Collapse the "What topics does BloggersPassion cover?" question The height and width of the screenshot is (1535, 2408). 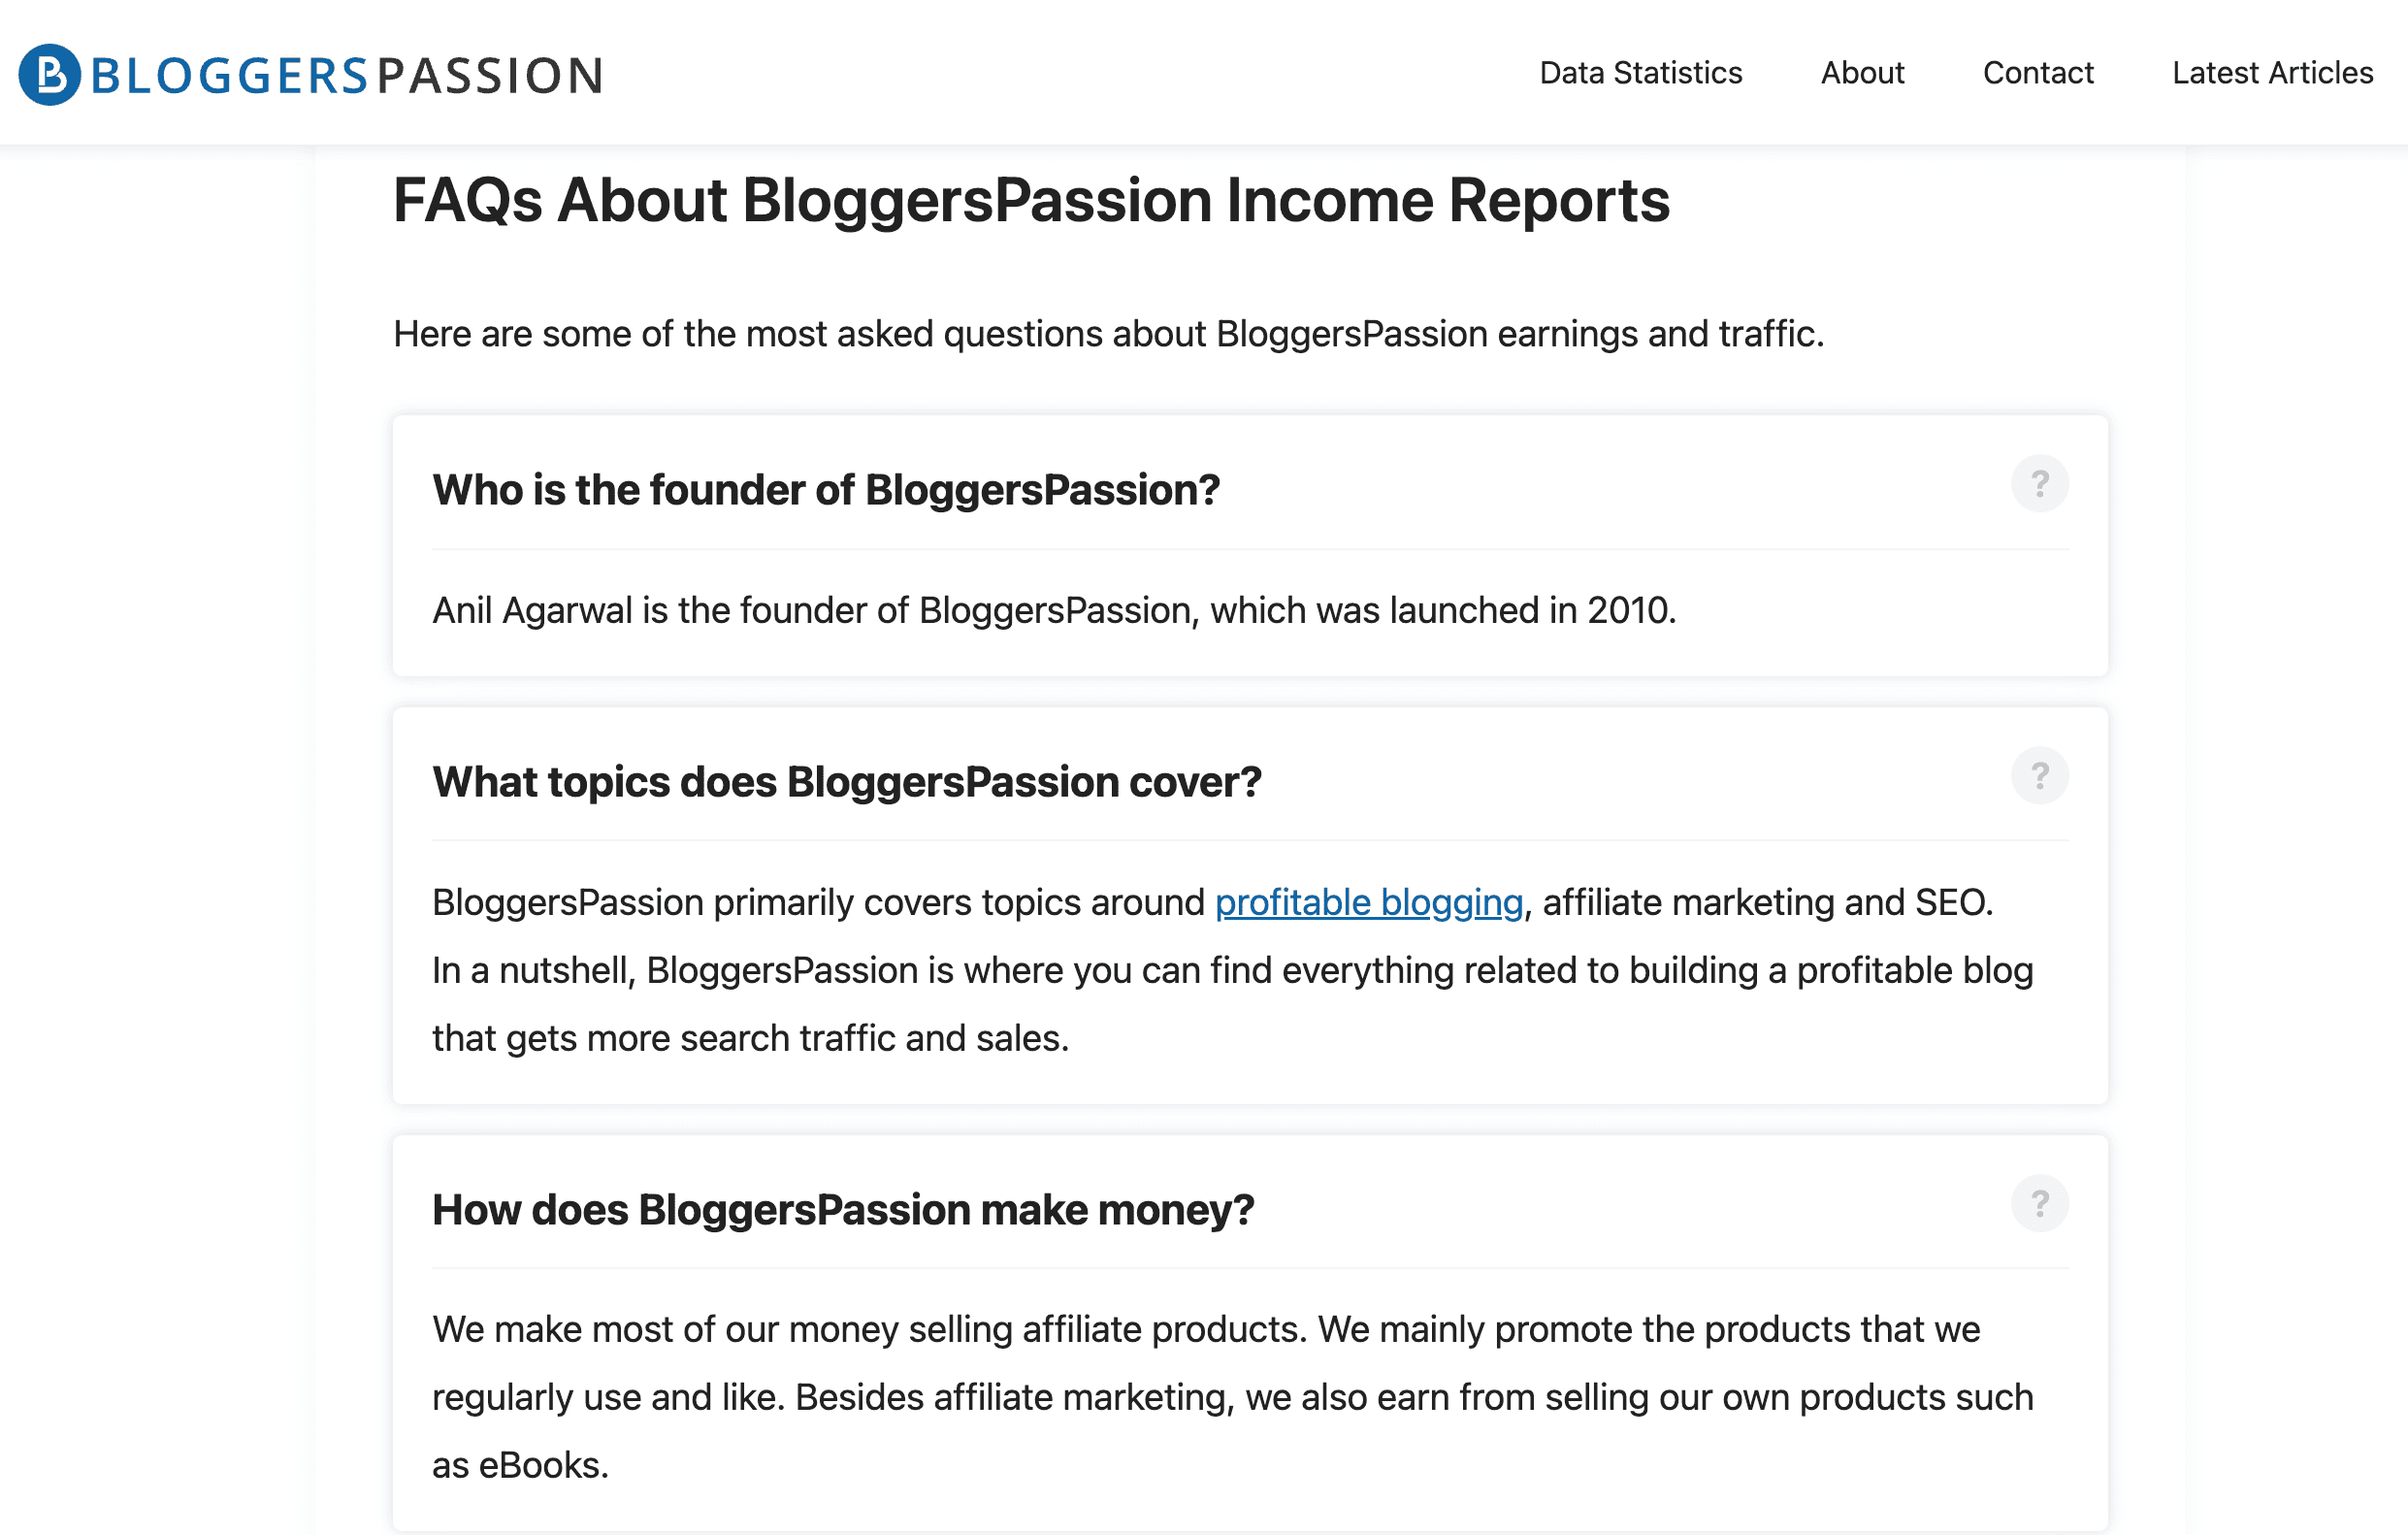[x=847, y=782]
